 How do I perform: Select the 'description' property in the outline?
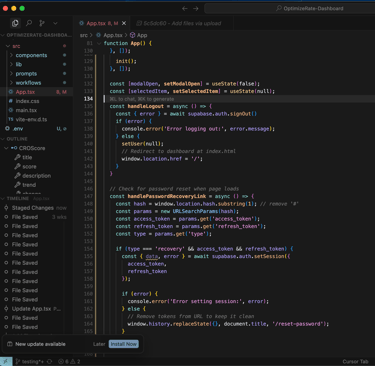click(x=37, y=176)
